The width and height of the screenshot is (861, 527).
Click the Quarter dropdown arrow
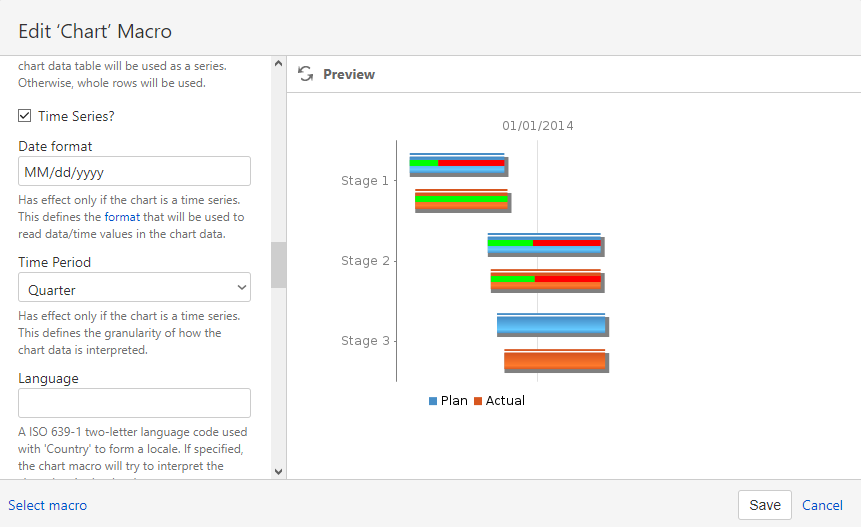[x=241, y=288]
